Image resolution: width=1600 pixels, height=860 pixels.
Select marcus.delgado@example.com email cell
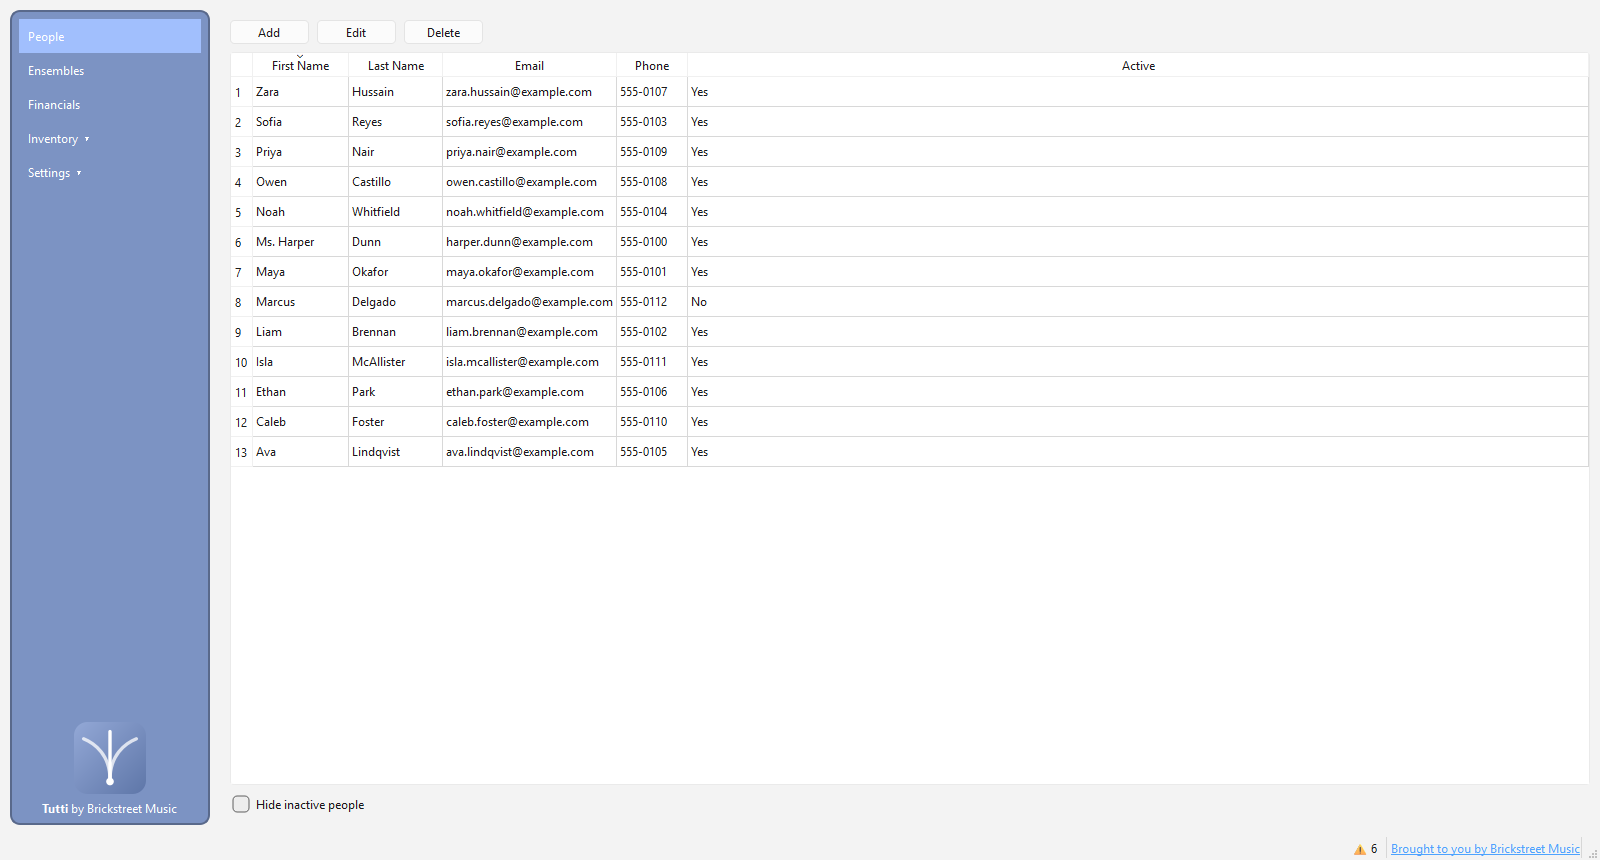529,302
